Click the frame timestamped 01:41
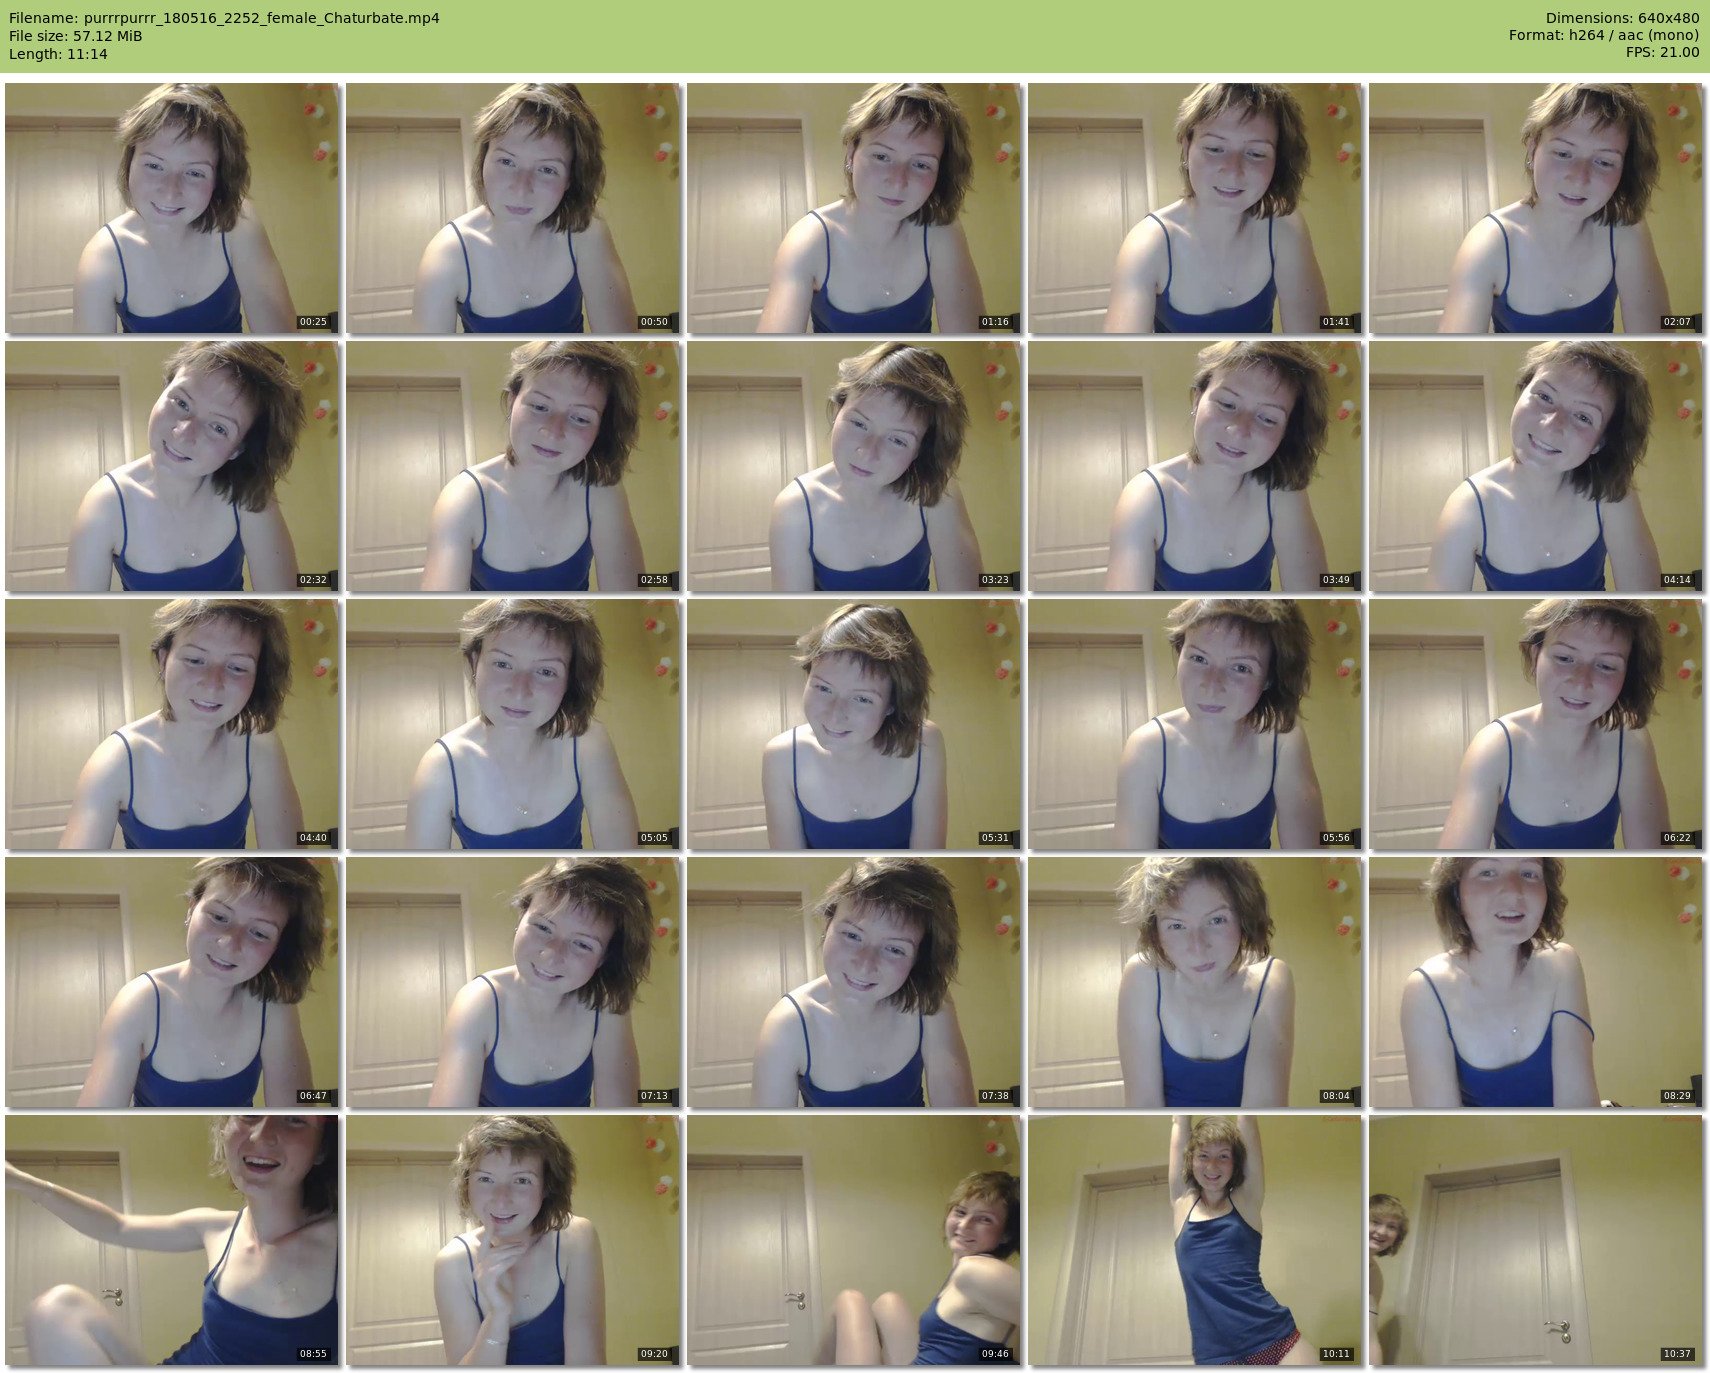 tap(1195, 208)
